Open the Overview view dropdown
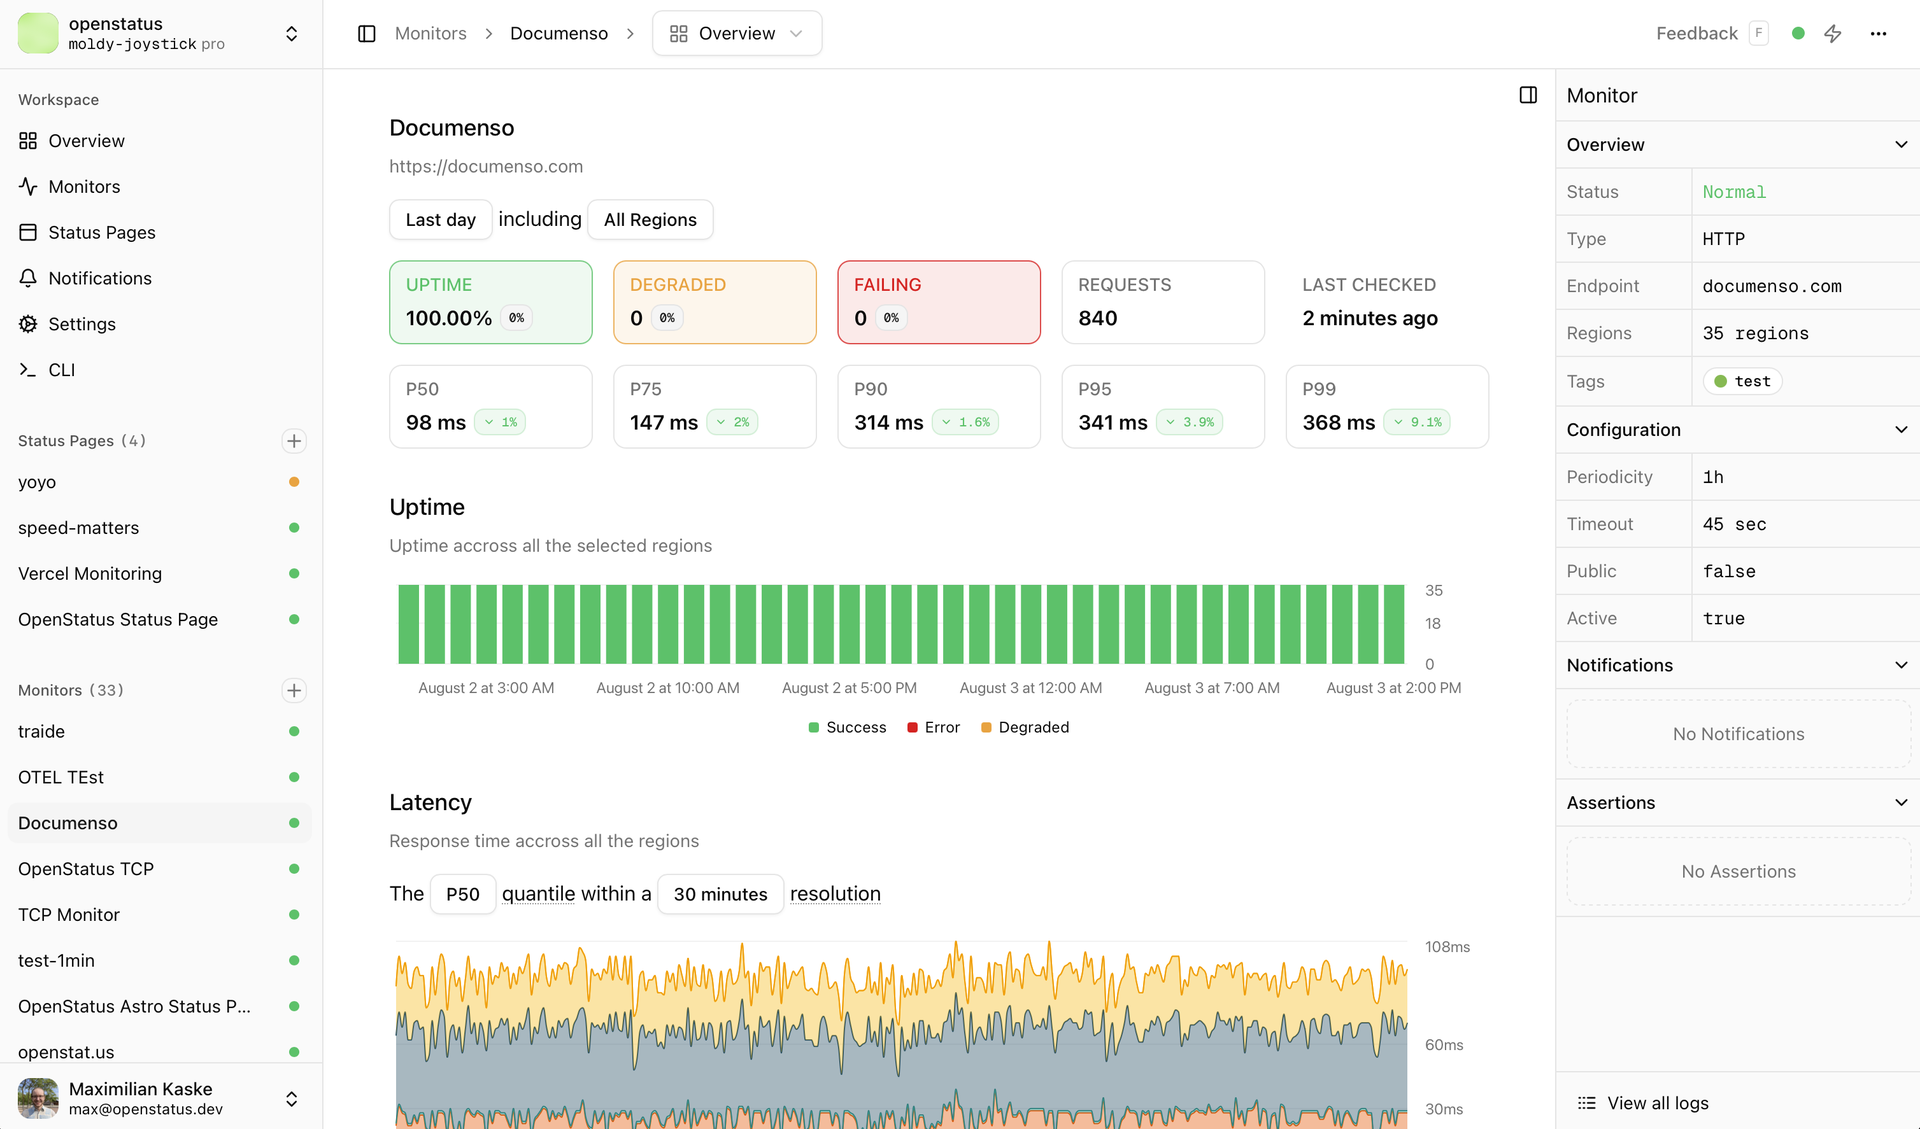The height and width of the screenshot is (1129, 1920). click(737, 34)
